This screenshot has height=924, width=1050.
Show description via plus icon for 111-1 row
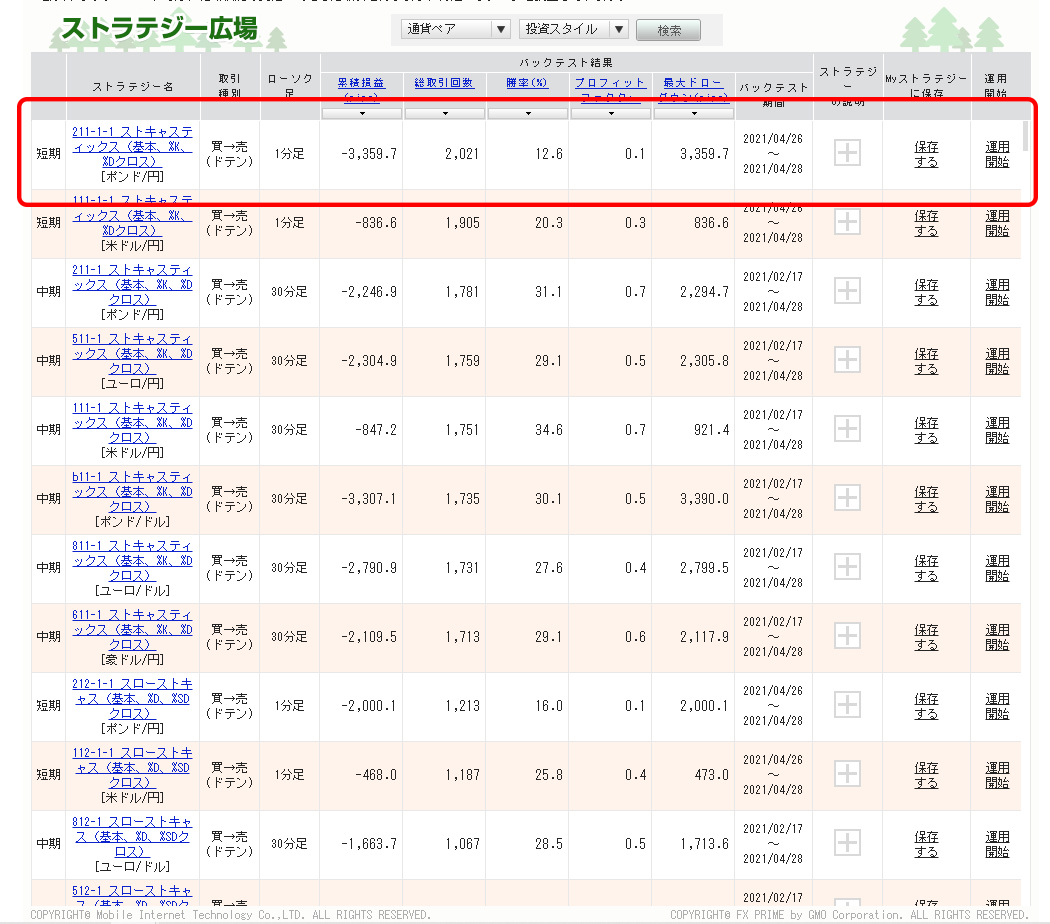pyautogui.click(x=847, y=429)
